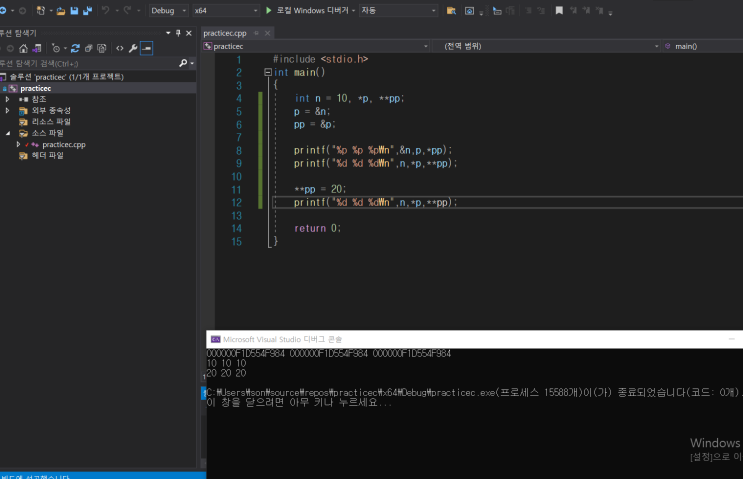743x479 pixels.
Task: Click the New Project icon
Action: (41, 10)
